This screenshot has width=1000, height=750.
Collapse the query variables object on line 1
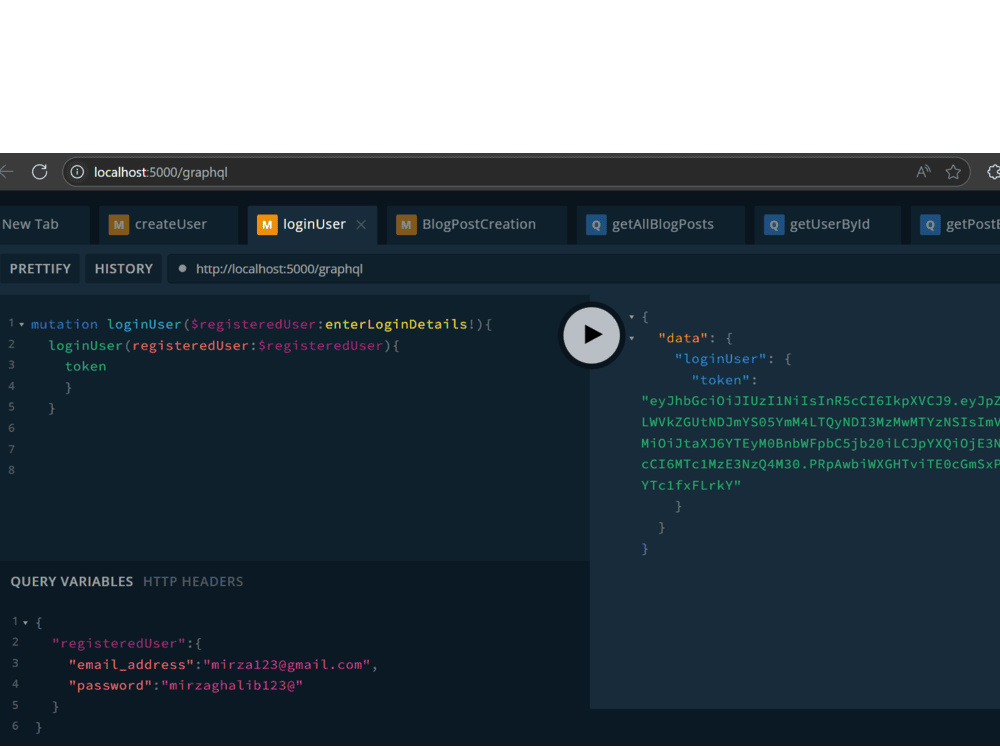click(26, 622)
